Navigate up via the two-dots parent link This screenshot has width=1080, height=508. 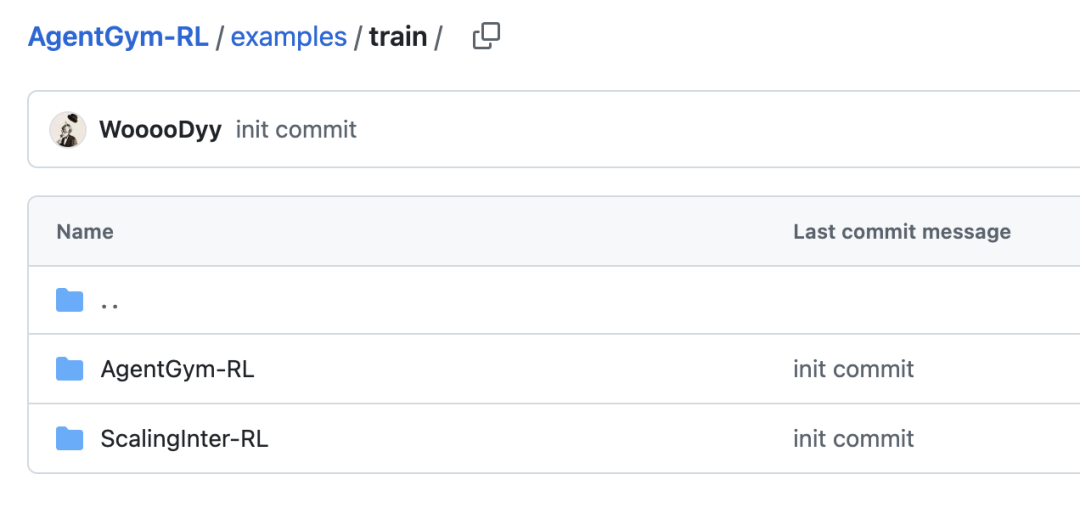tap(110, 300)
